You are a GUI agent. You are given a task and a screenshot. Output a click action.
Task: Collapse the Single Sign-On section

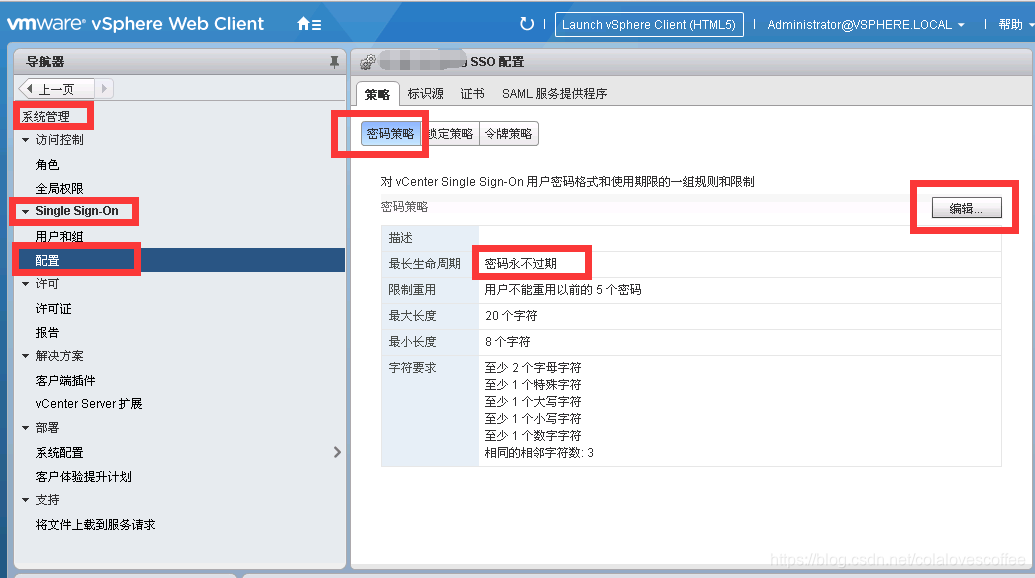tap(25, 211)
